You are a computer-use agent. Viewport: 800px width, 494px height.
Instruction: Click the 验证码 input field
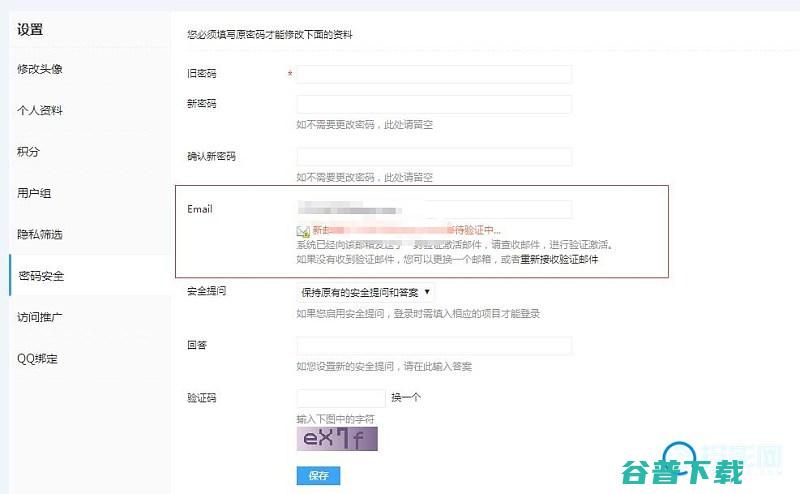click(341, 398)
